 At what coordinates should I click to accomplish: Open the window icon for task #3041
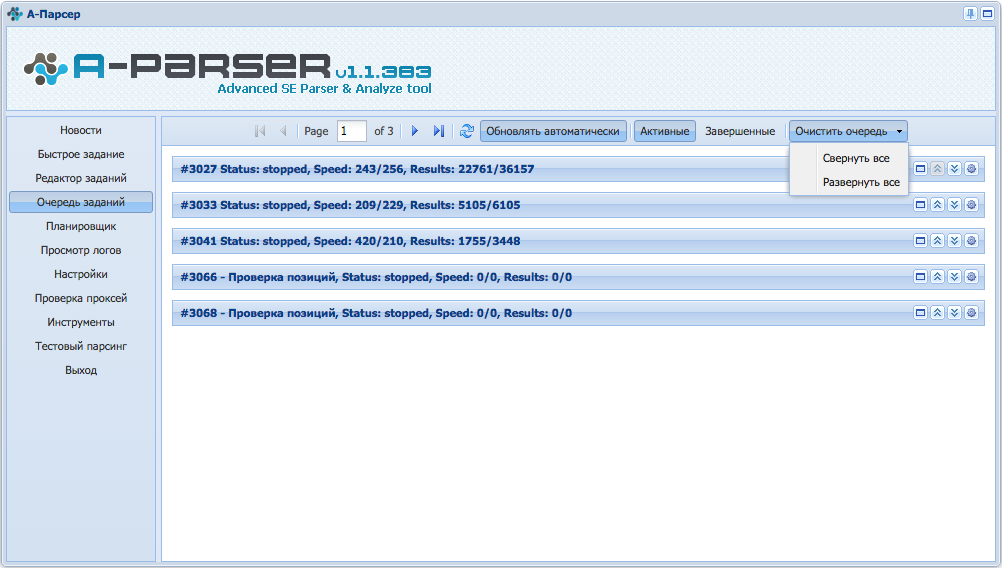(x=920, y=241)
